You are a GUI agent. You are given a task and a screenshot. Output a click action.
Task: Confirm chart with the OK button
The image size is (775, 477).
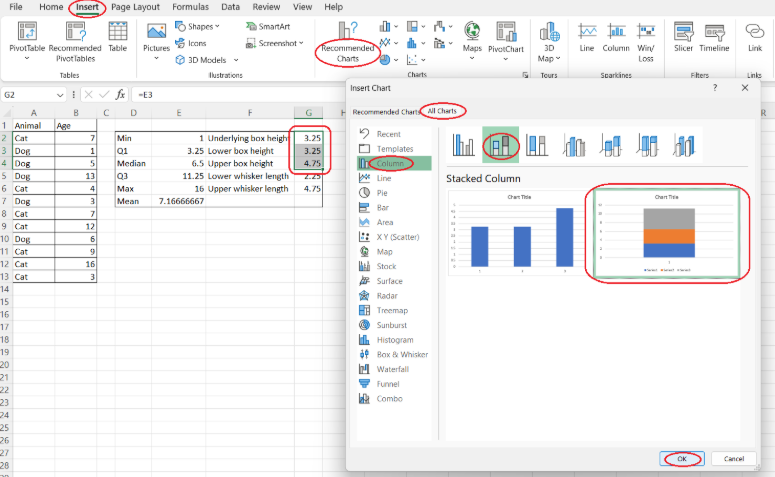coord(681,458)
